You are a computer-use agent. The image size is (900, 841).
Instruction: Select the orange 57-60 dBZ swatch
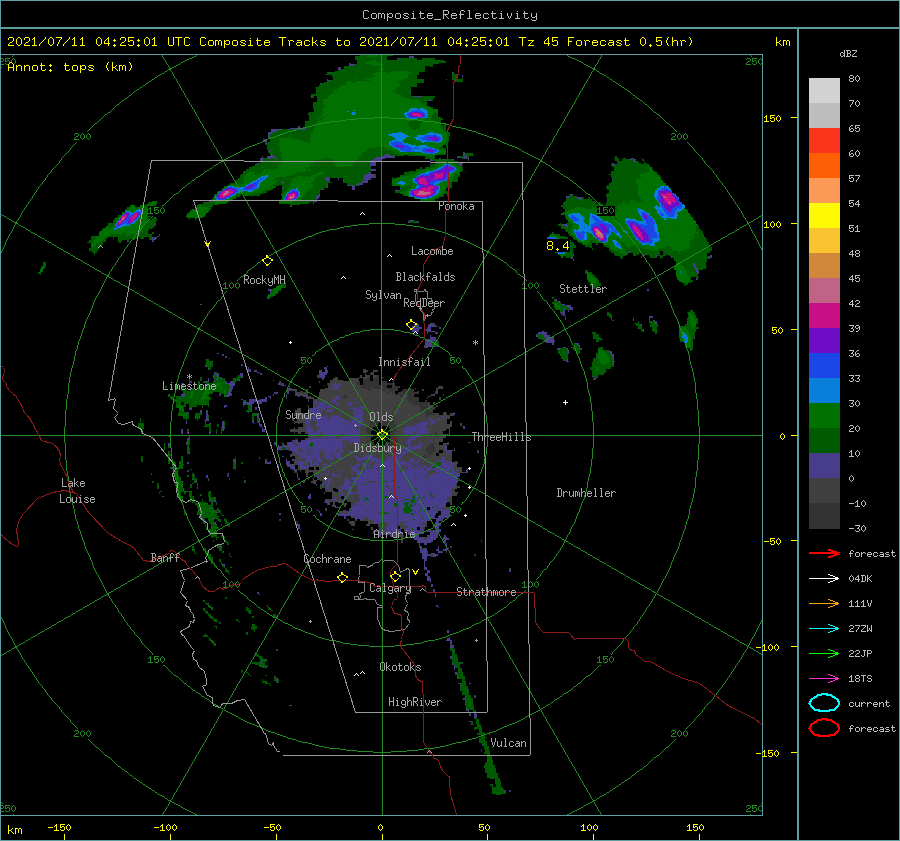click(x=824, y=165)
